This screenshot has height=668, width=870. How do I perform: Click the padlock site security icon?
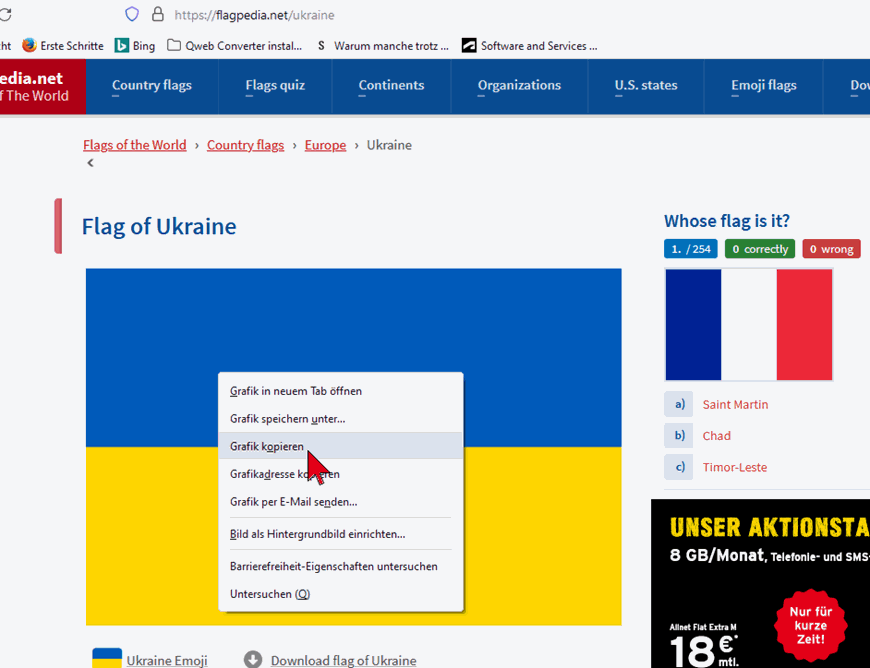click(x=157, y=14)
